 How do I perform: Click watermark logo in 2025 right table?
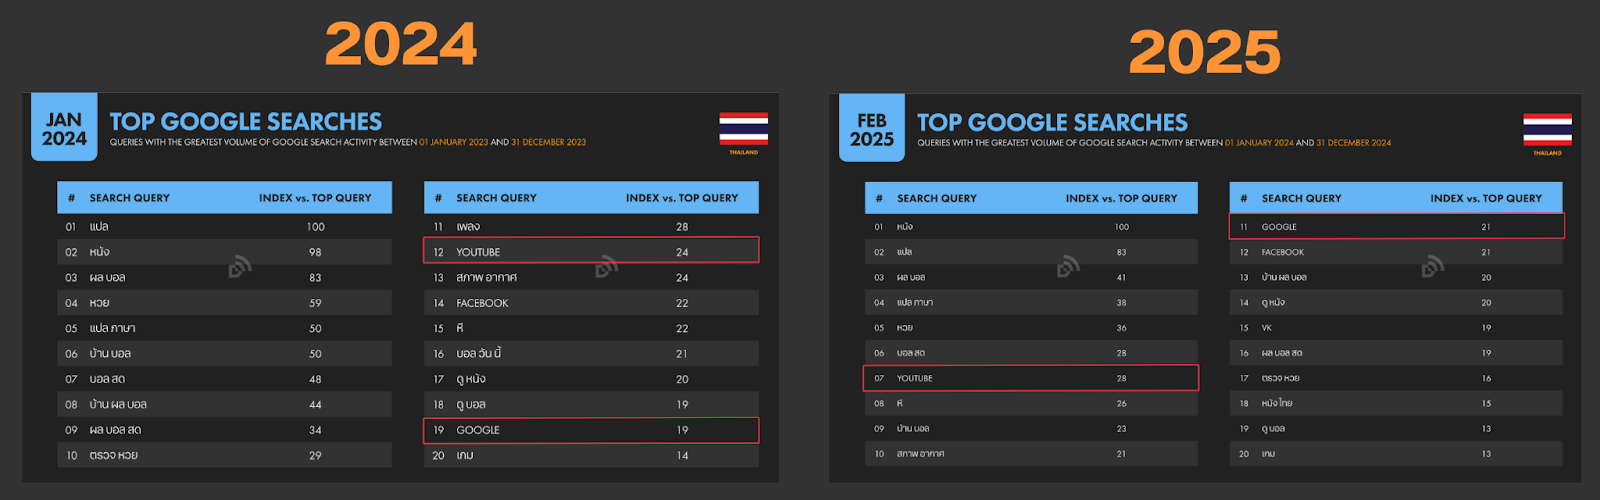(1433, 266)
